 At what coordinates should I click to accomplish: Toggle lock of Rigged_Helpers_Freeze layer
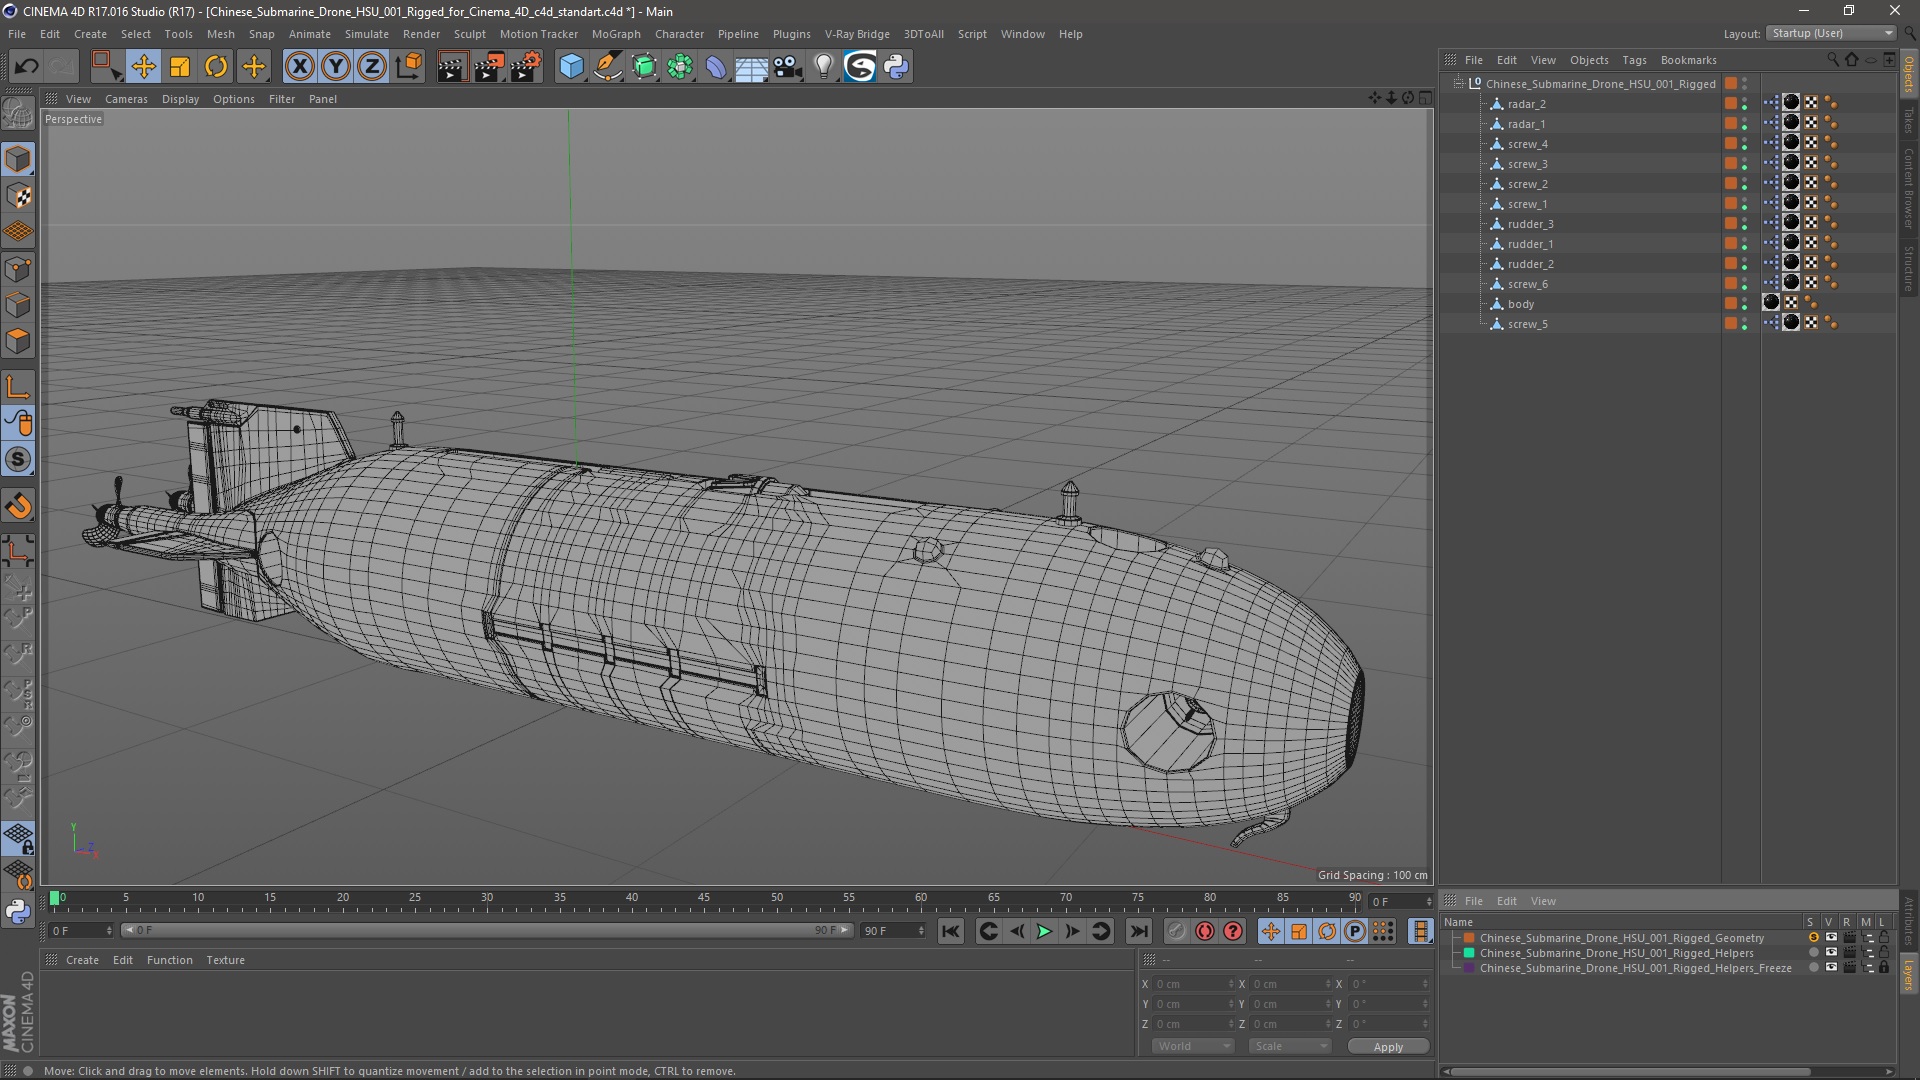pos(1884,968)
